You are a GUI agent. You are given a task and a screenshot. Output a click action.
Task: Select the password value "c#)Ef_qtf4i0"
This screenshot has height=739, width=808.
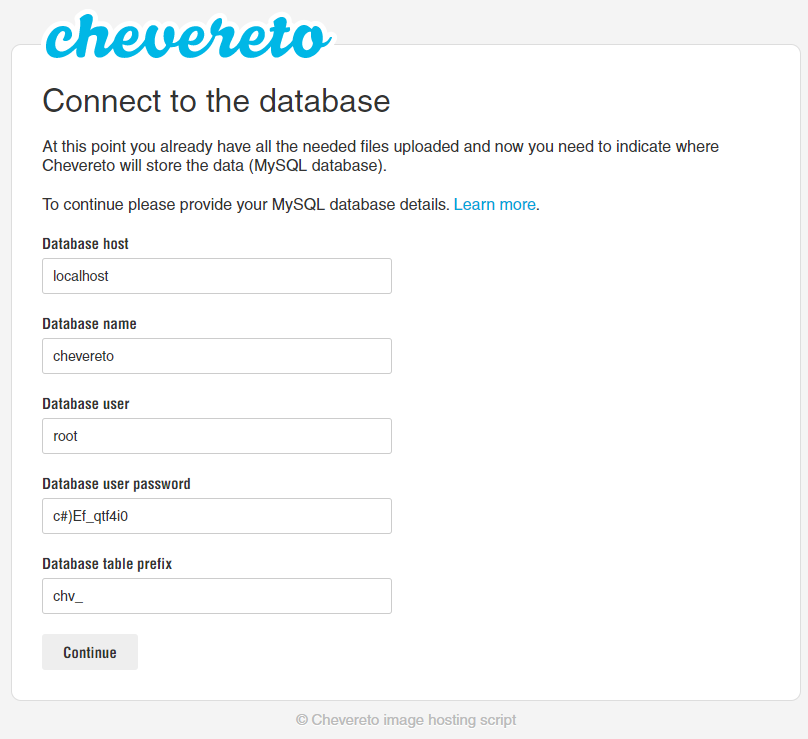(89, 516)
